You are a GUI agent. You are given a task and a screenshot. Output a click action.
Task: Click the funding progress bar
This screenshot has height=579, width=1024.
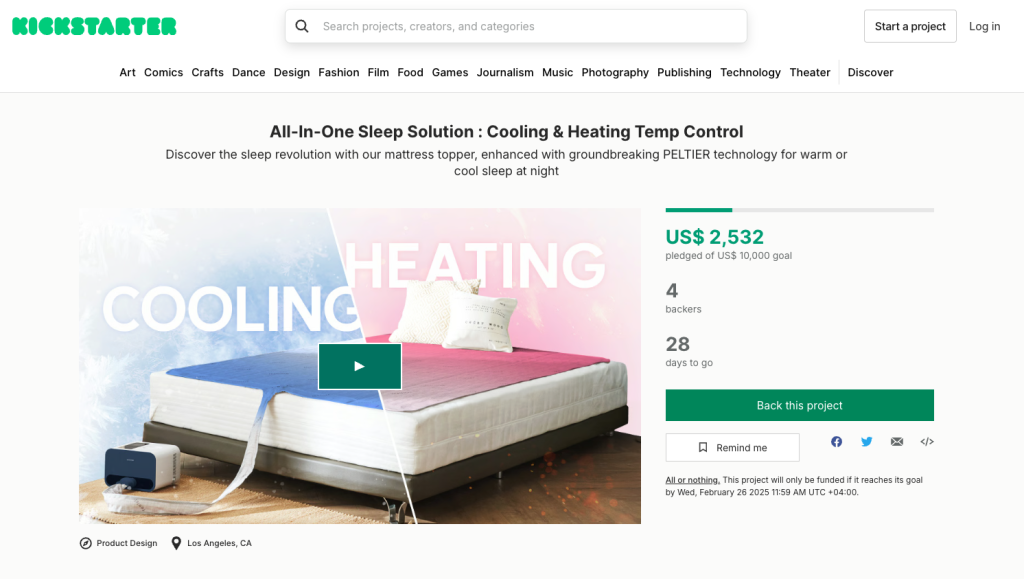tap(799, 210)
